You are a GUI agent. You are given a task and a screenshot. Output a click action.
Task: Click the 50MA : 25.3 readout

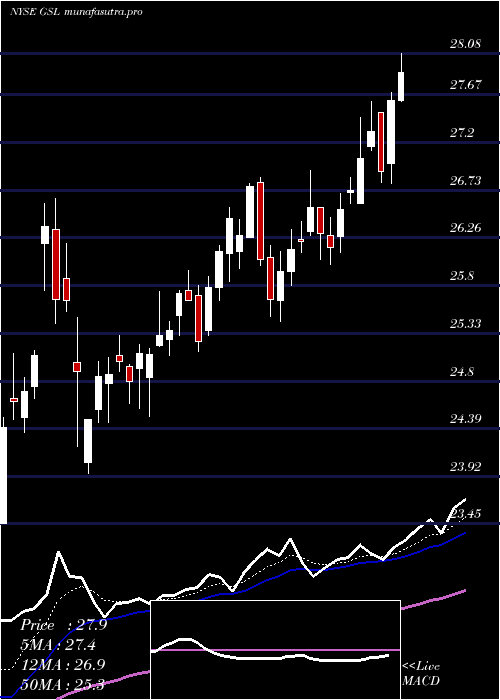point(63,684)
